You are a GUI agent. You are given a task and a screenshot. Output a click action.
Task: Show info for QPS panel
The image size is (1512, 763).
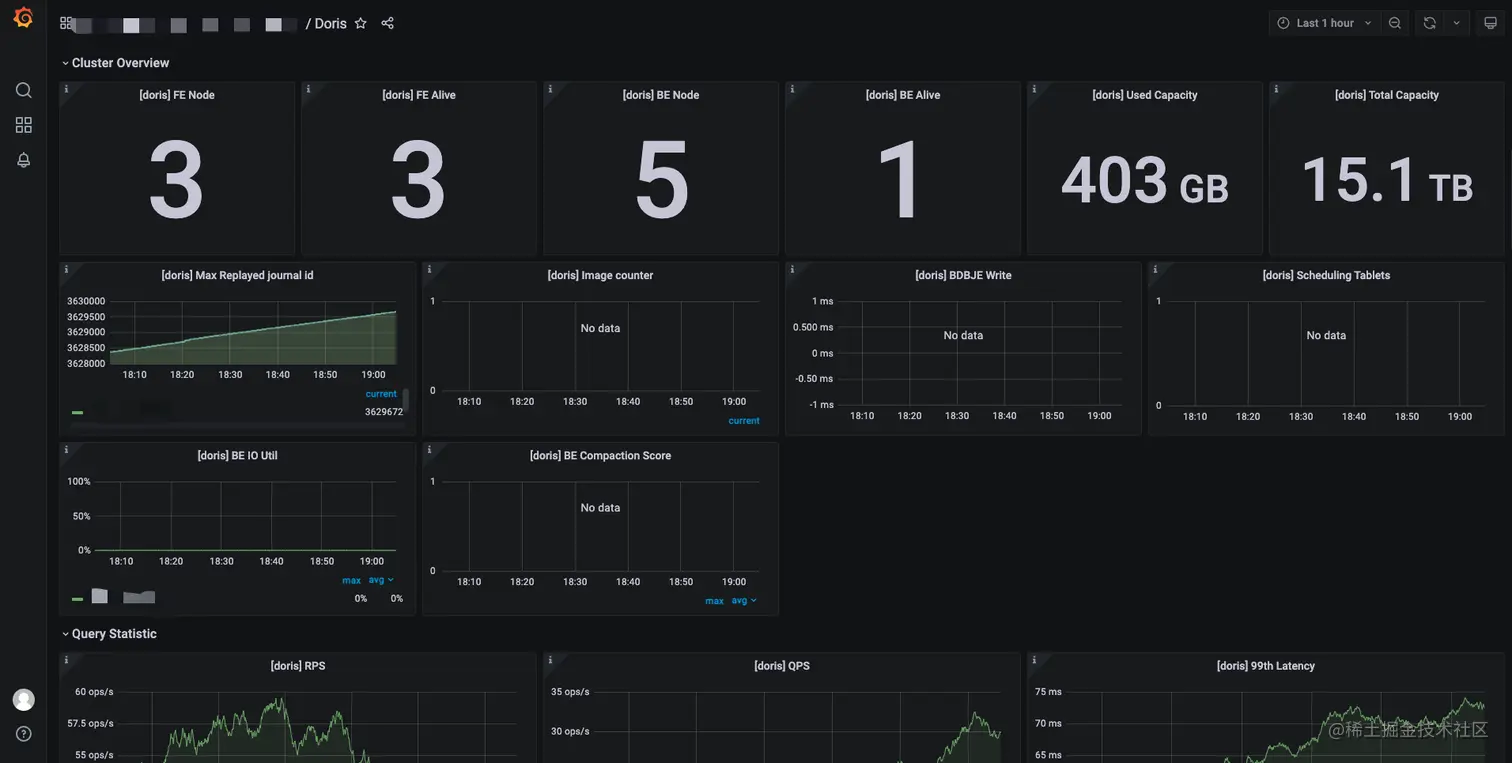(x=550, y=660)
